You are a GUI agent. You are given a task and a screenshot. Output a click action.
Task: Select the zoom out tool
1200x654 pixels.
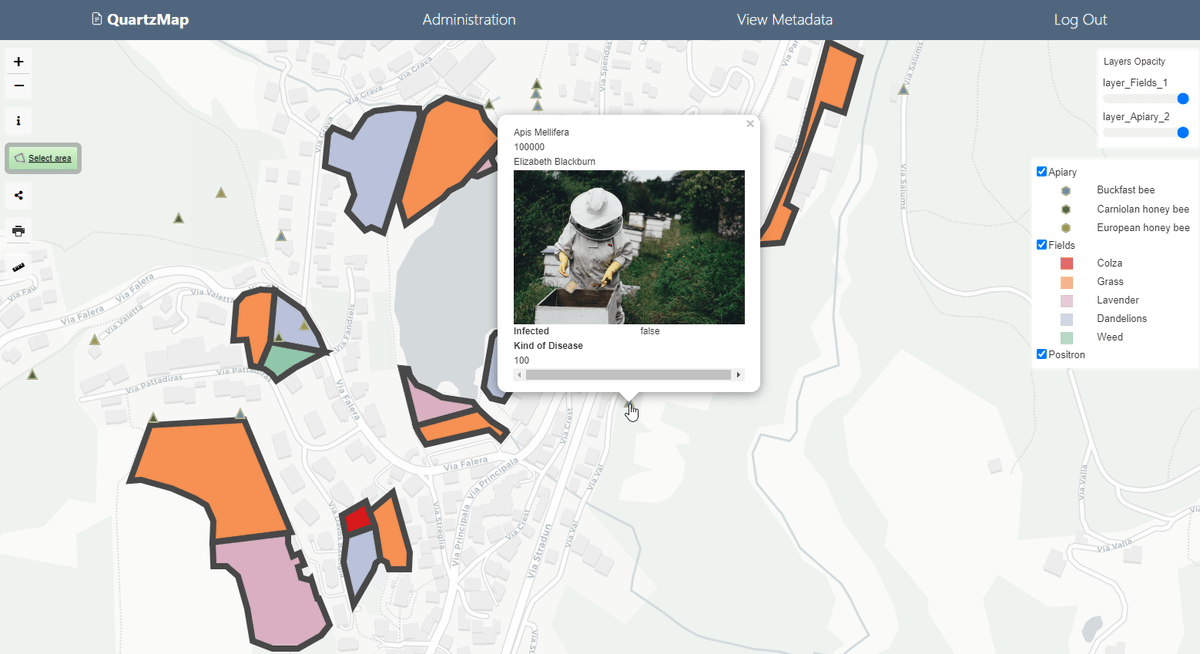(17, 86)
